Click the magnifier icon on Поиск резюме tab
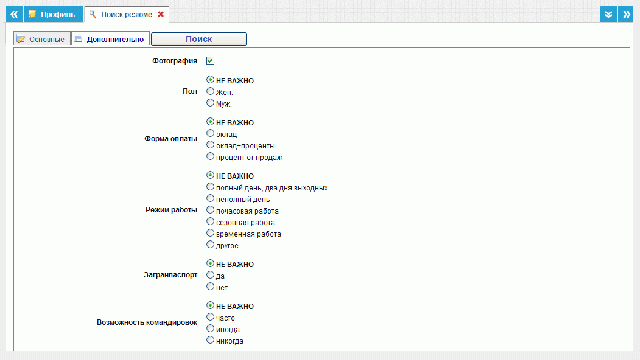640x360 pixels. pyautogui.click(x=93, y=14)
